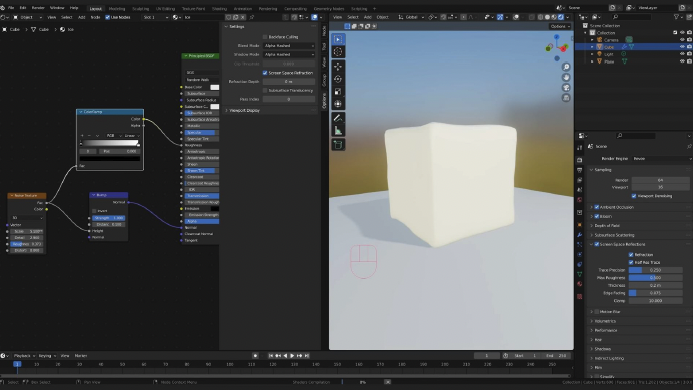Toggle the Bloom checkbox
693x390 pixels.
tap(597, 216)
